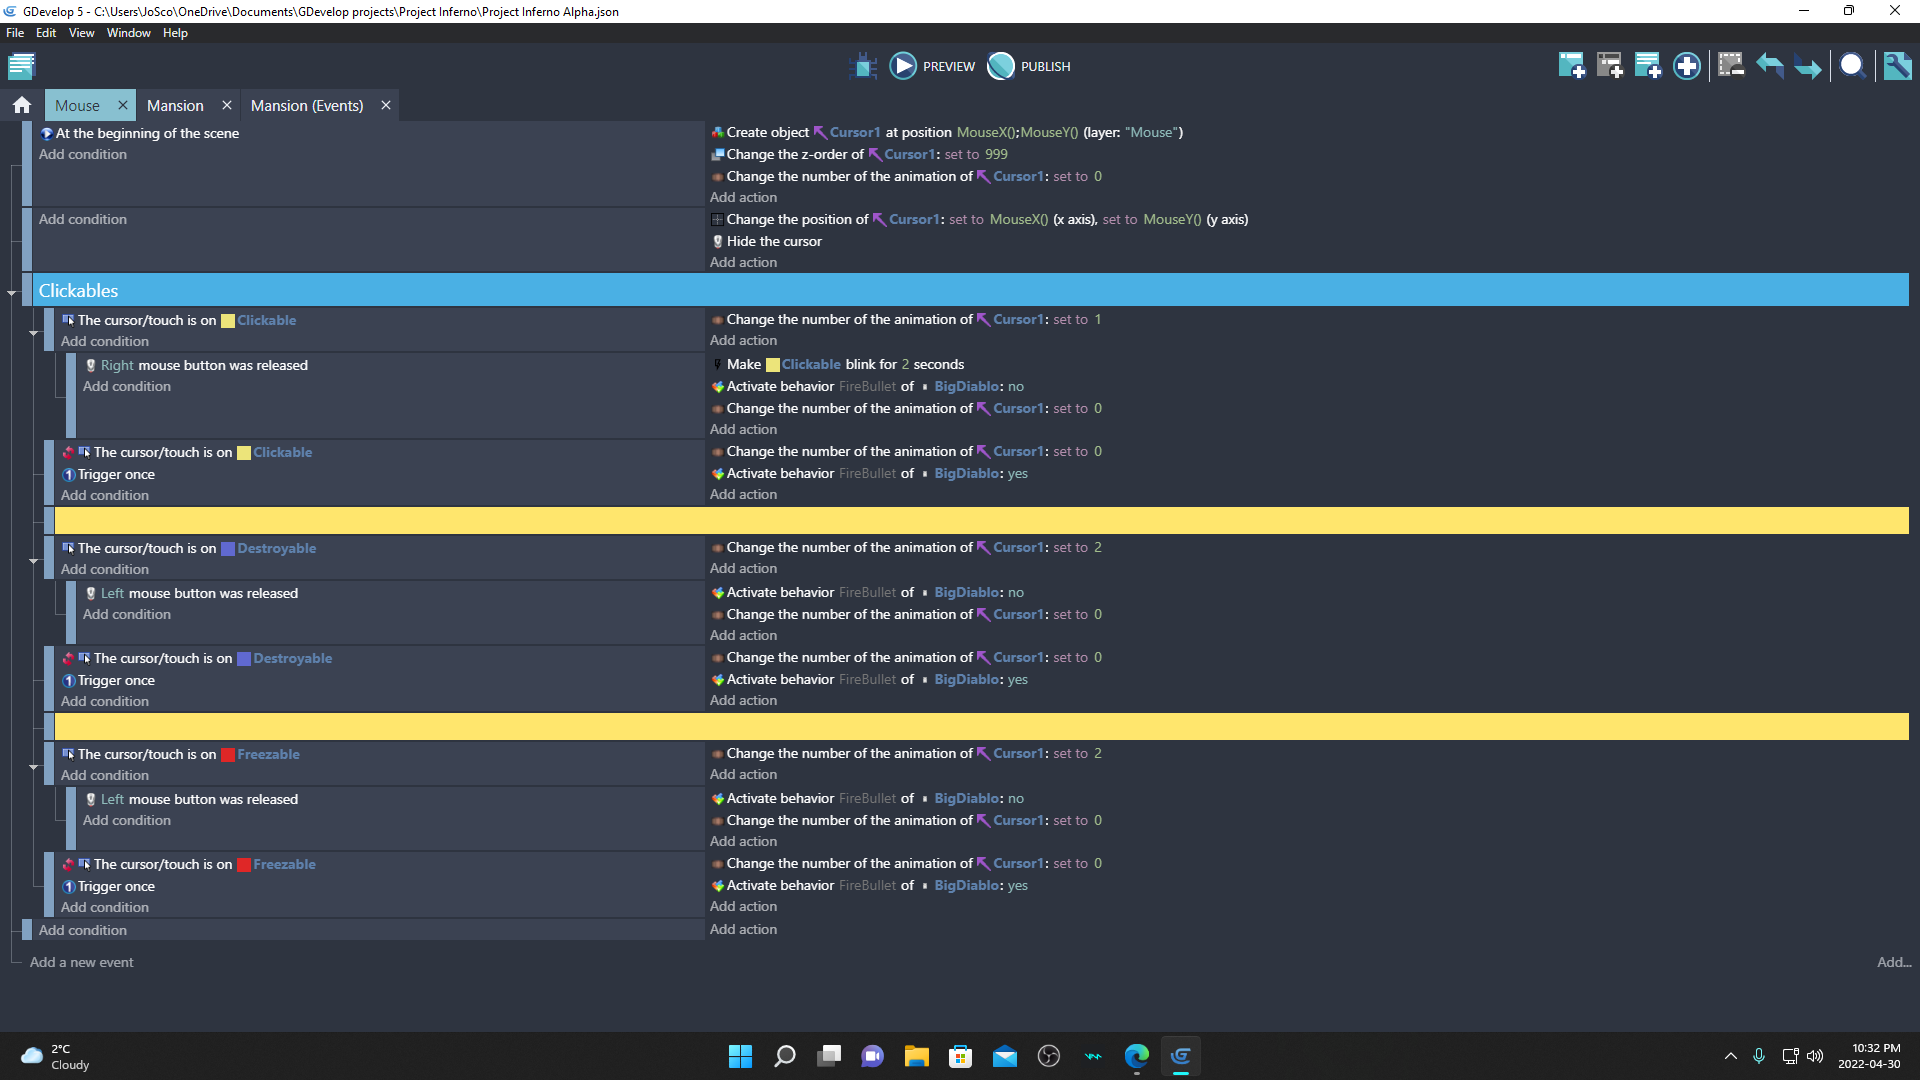
Task: Search in events with magnifier icon
Action: 1852,66
